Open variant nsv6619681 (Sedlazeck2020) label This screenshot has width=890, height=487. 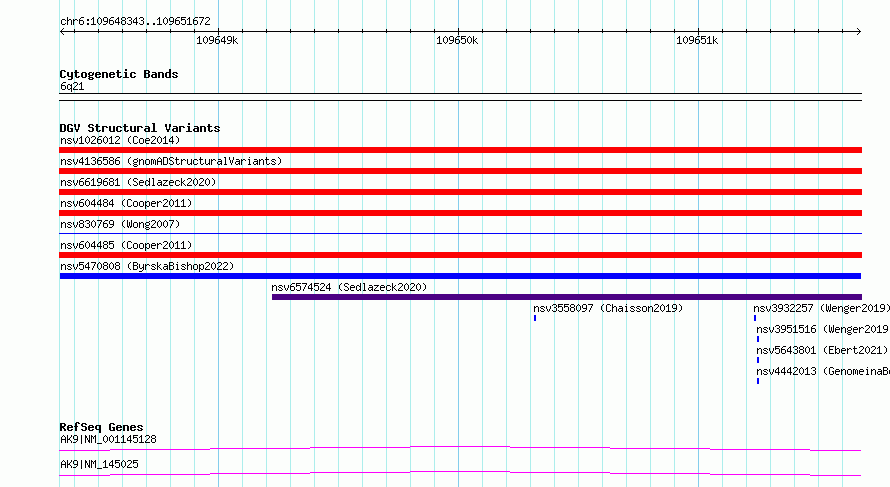tap(138, 182)
